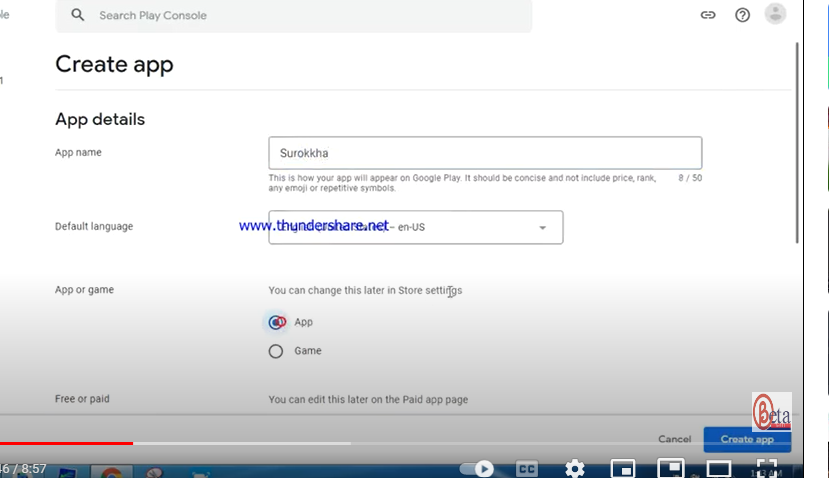
Task: Select the Game radio button
Action: coord(276,351)
